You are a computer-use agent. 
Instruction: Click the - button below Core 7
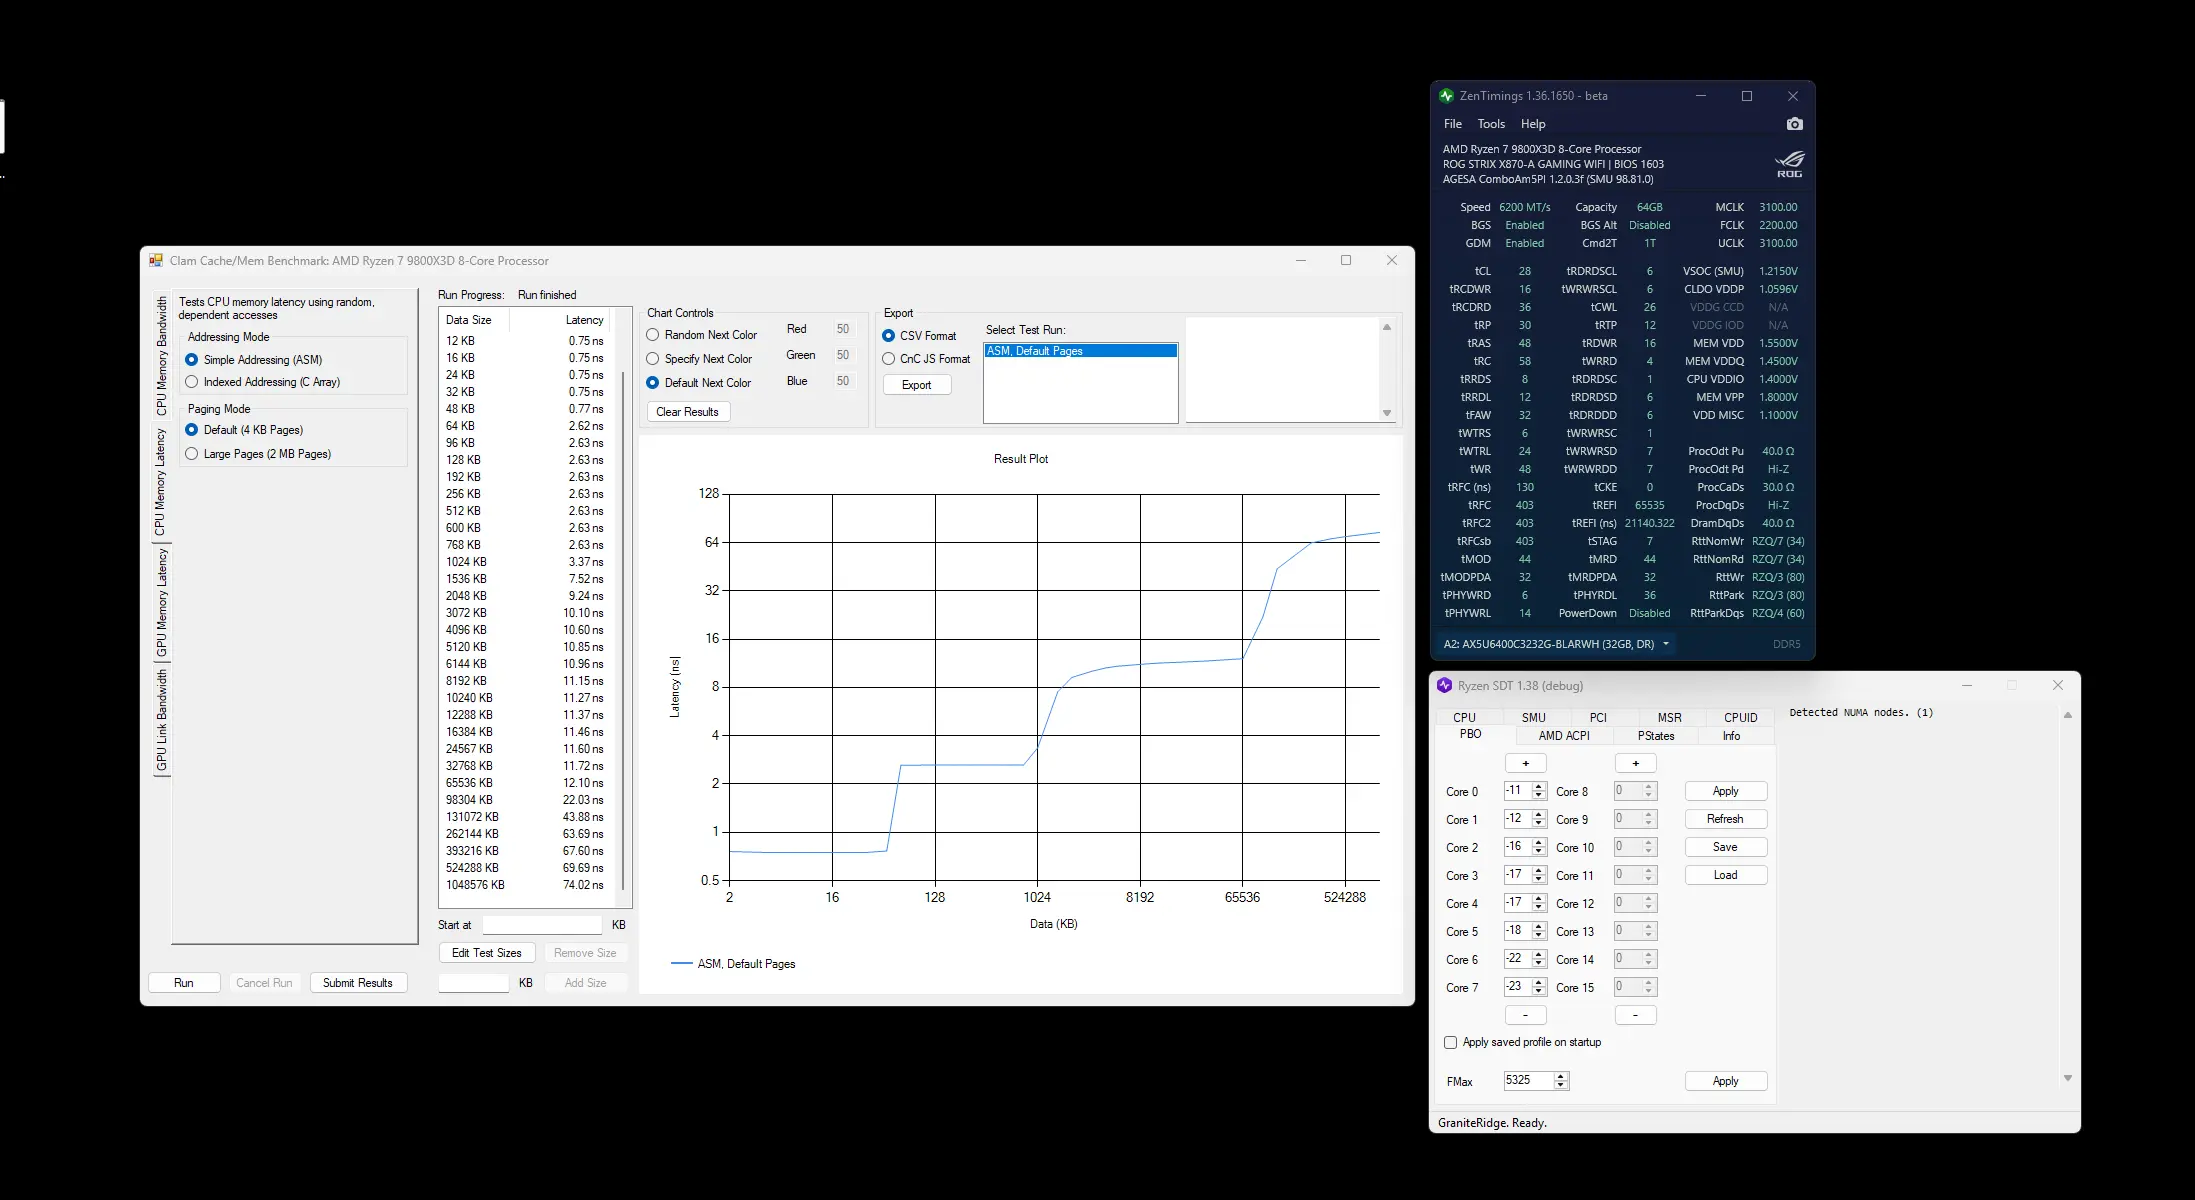[1525, 1015]
